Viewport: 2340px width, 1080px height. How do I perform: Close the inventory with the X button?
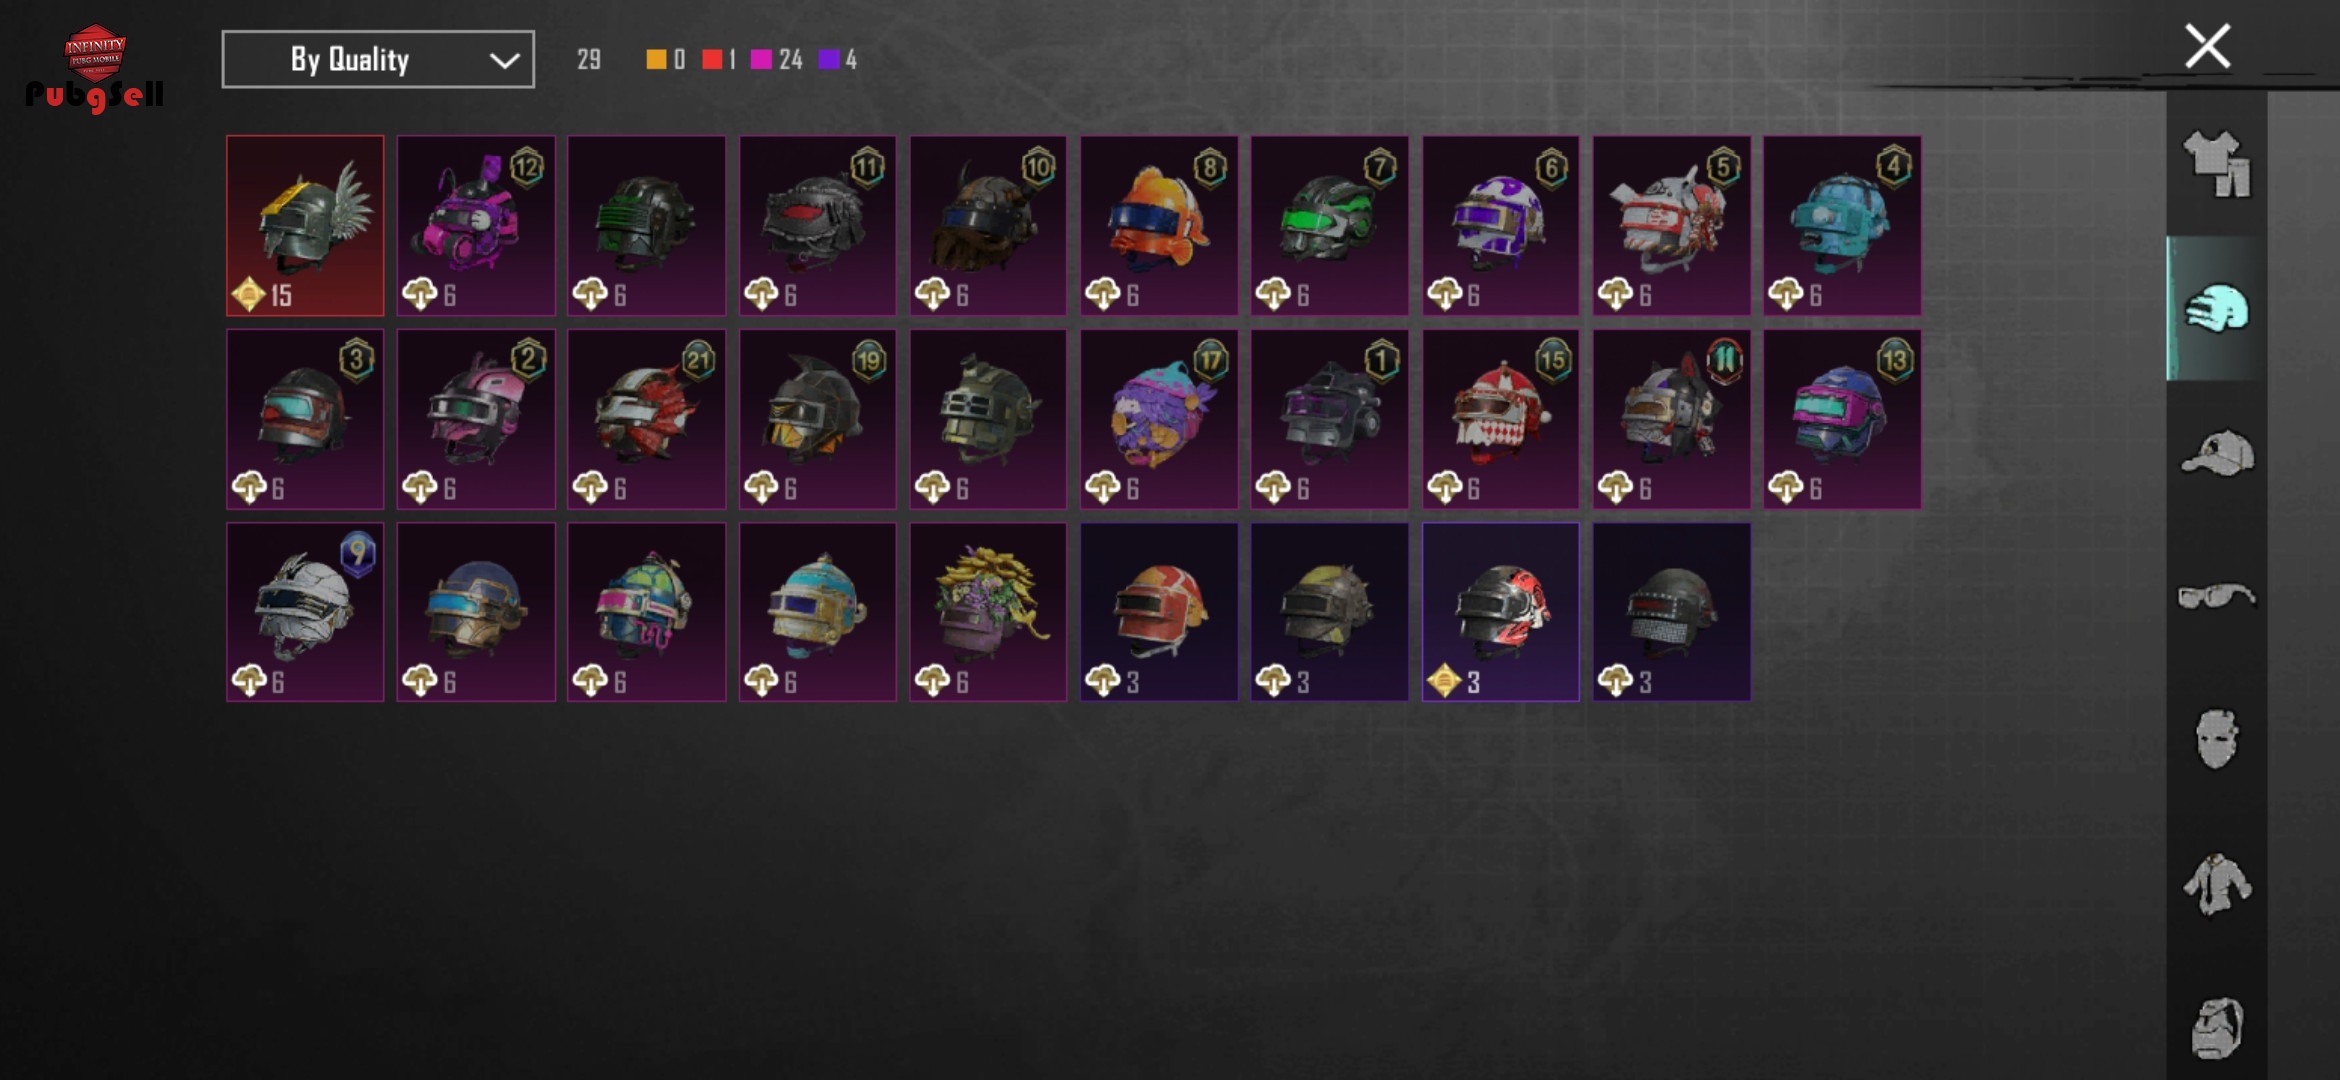pos(2207,46)
